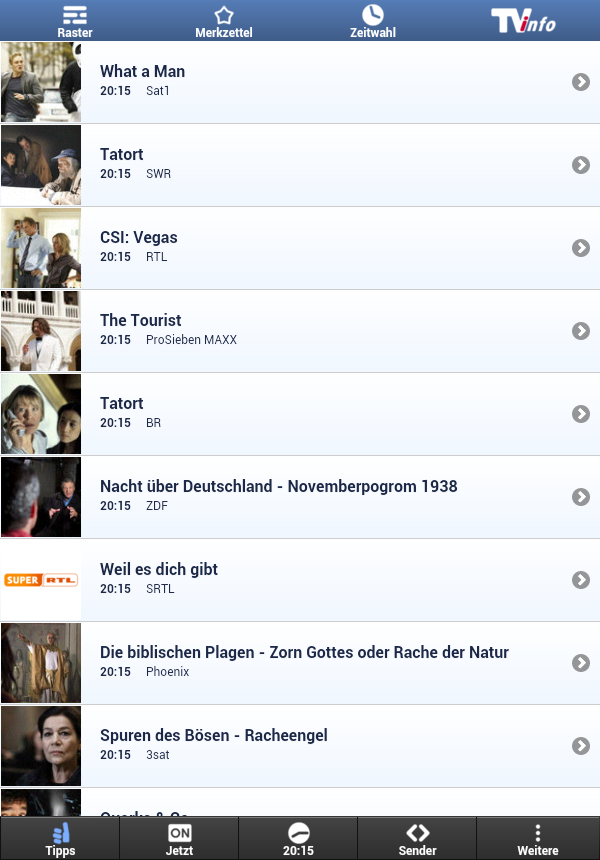Tap the TVinfo logo
The height and width of the screenshot is (860, 600).
(523, 21)
